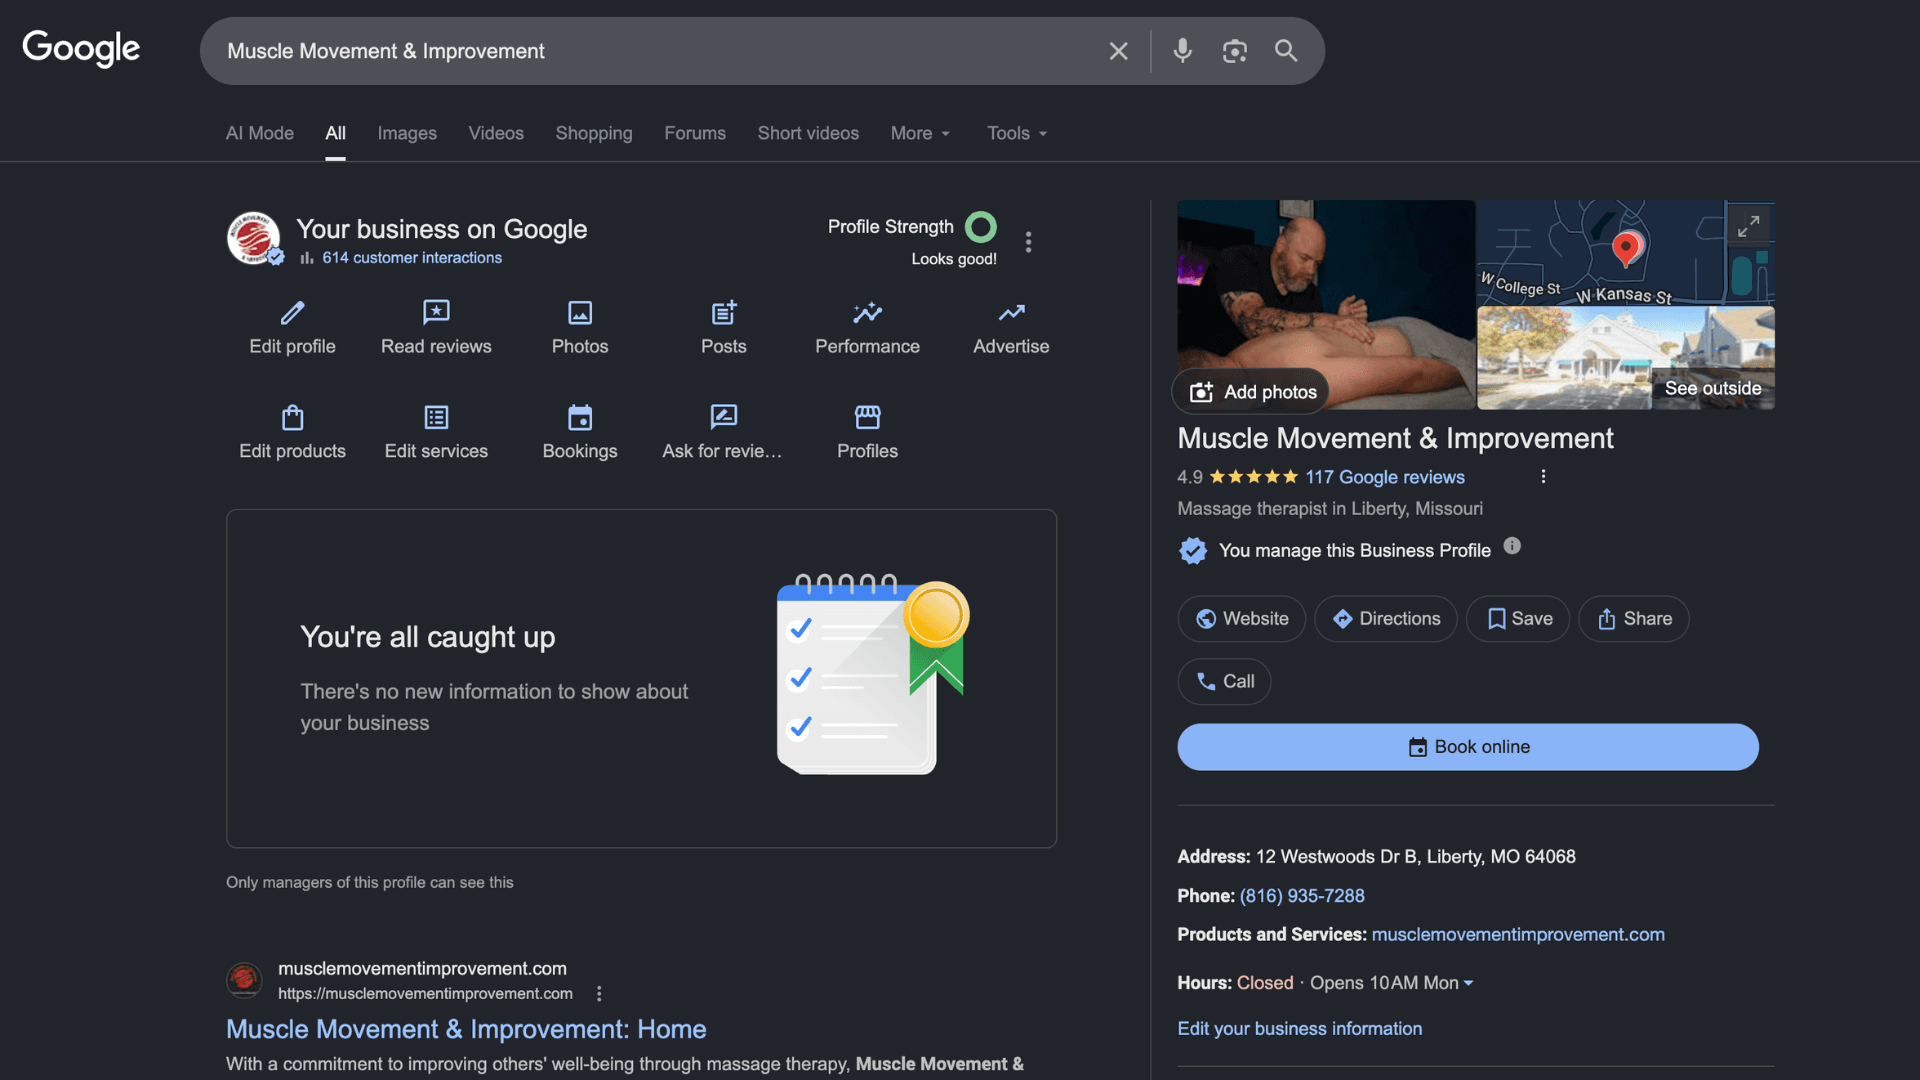Open See outside street view thumbnail

[1626, 358]
